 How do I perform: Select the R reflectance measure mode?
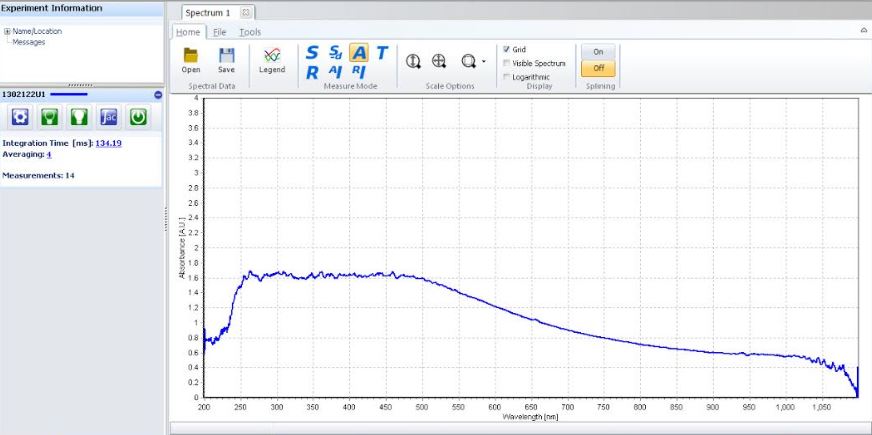pyautogui.click(x=312, y=72)
